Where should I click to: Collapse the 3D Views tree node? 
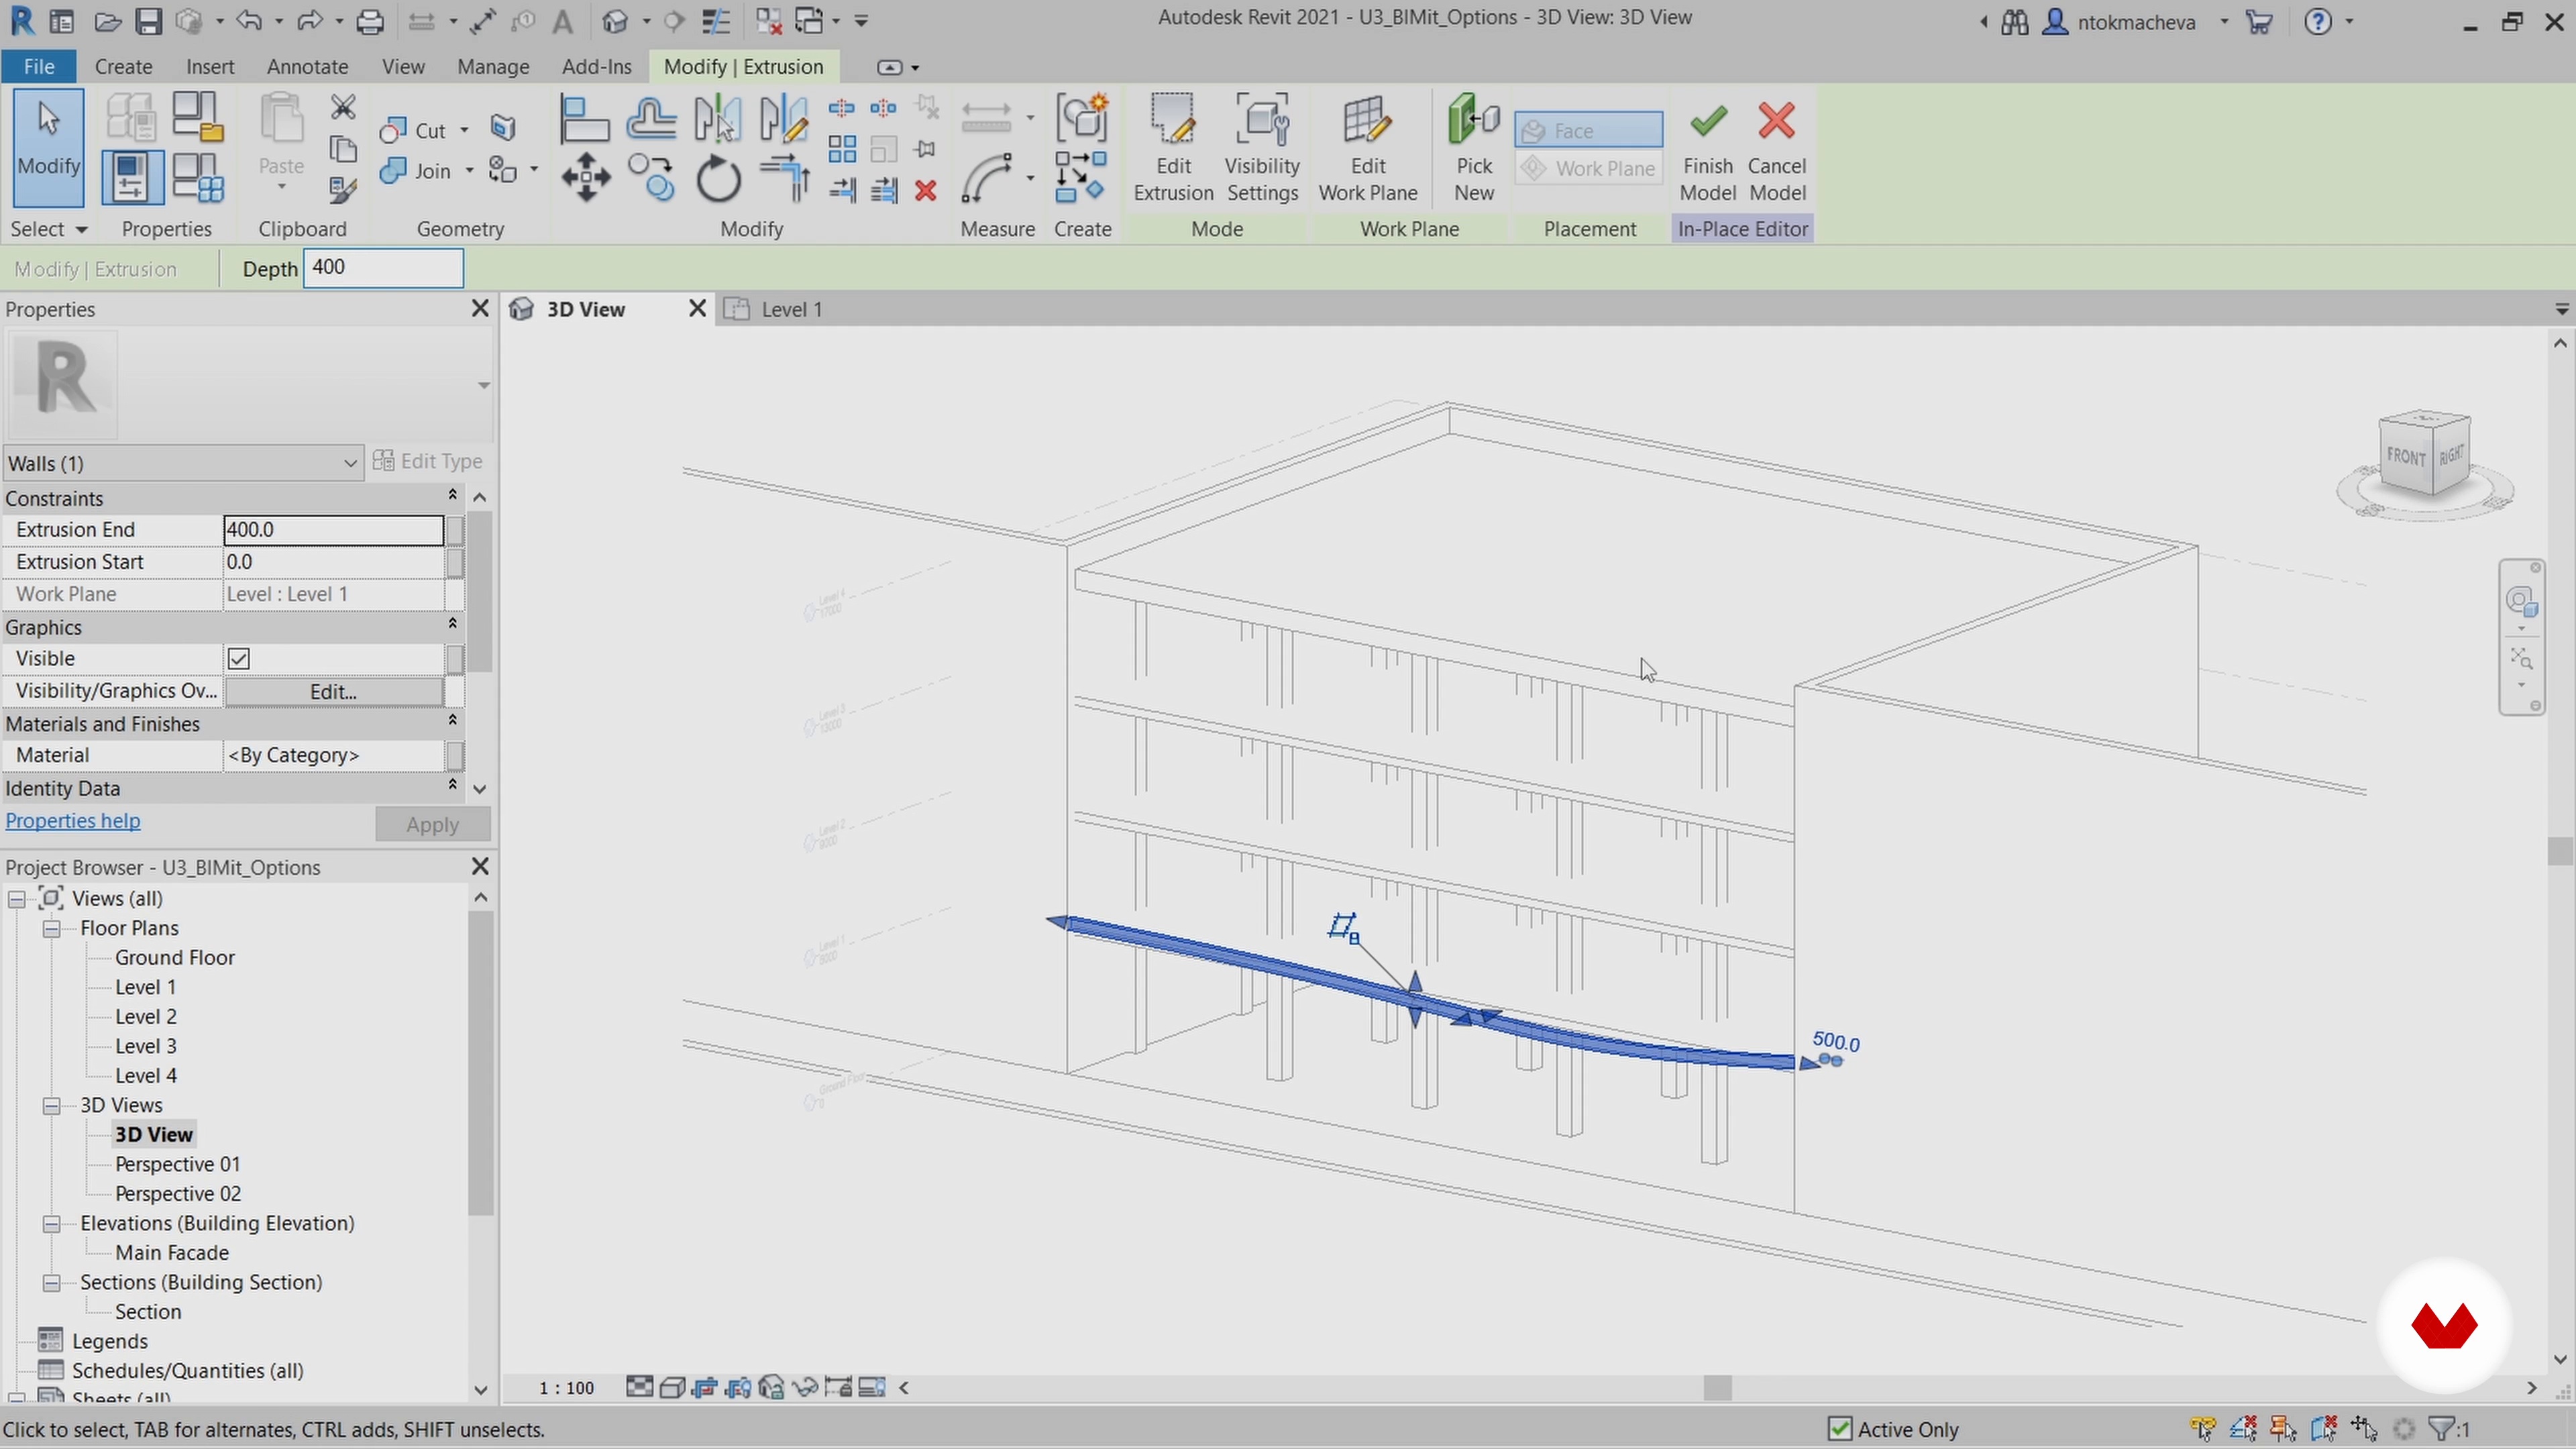point(51,1105)
